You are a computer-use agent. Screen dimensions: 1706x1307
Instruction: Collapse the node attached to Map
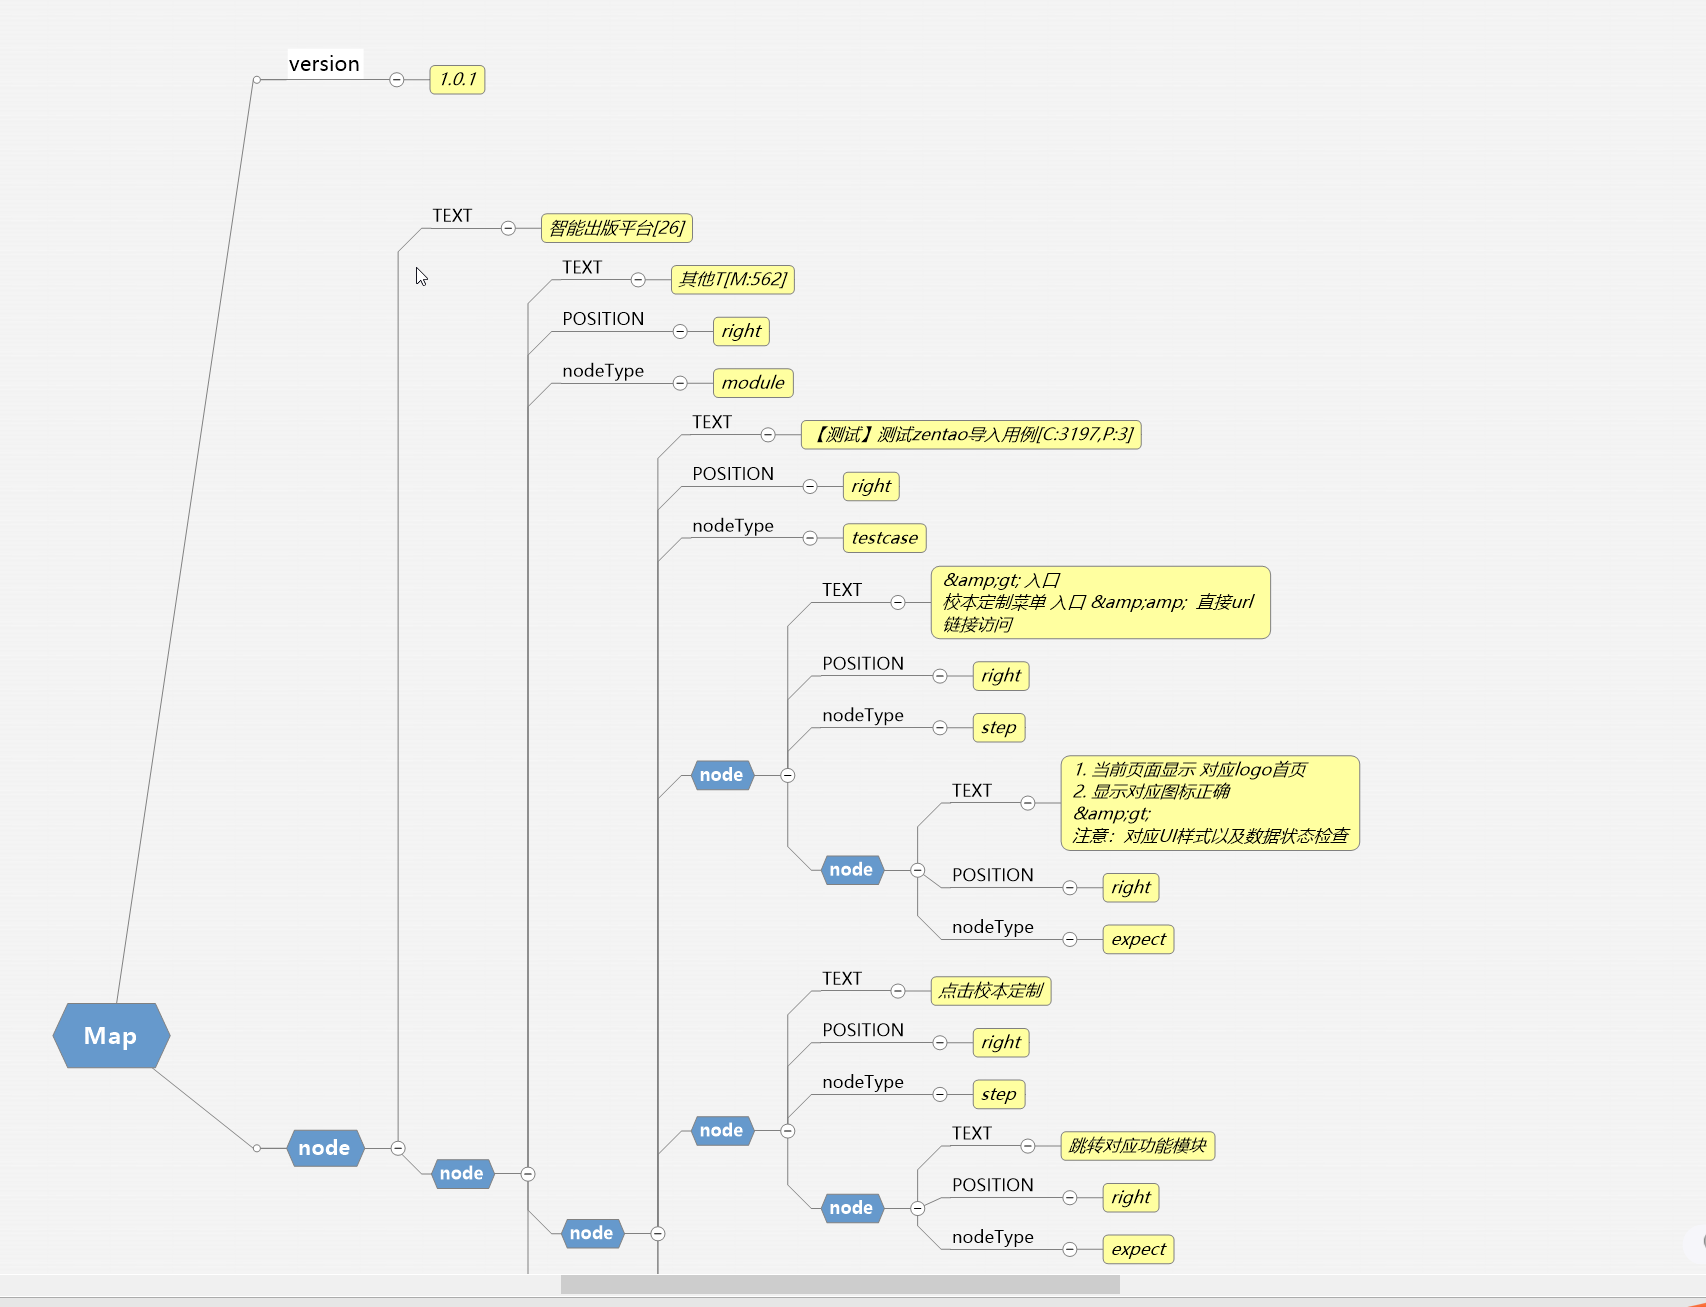[x=398, y=1148]
